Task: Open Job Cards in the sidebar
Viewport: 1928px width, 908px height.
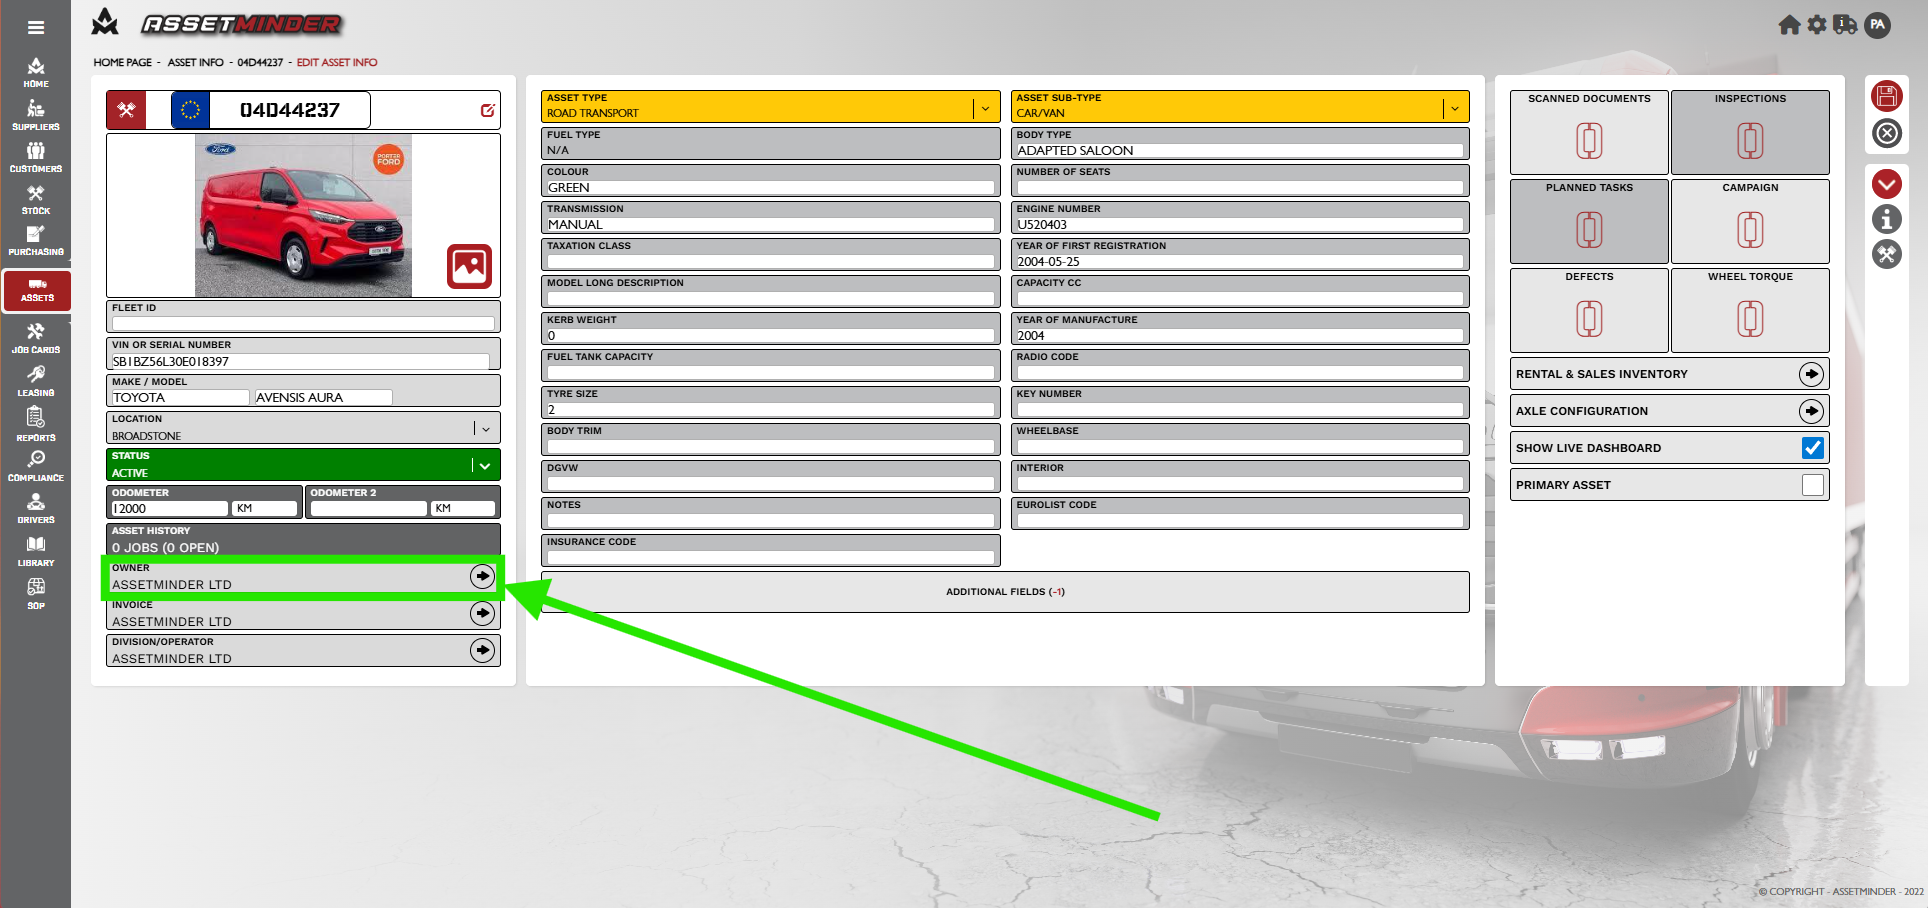Action: pyautogui.click(x=36, y=338)
